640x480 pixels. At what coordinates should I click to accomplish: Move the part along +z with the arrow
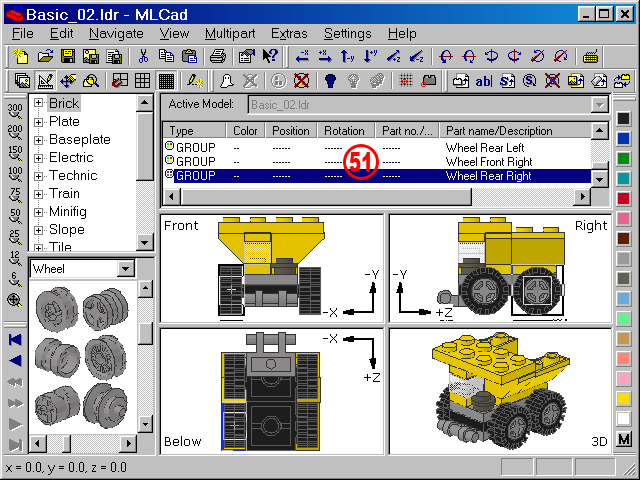tap(393, 56)
